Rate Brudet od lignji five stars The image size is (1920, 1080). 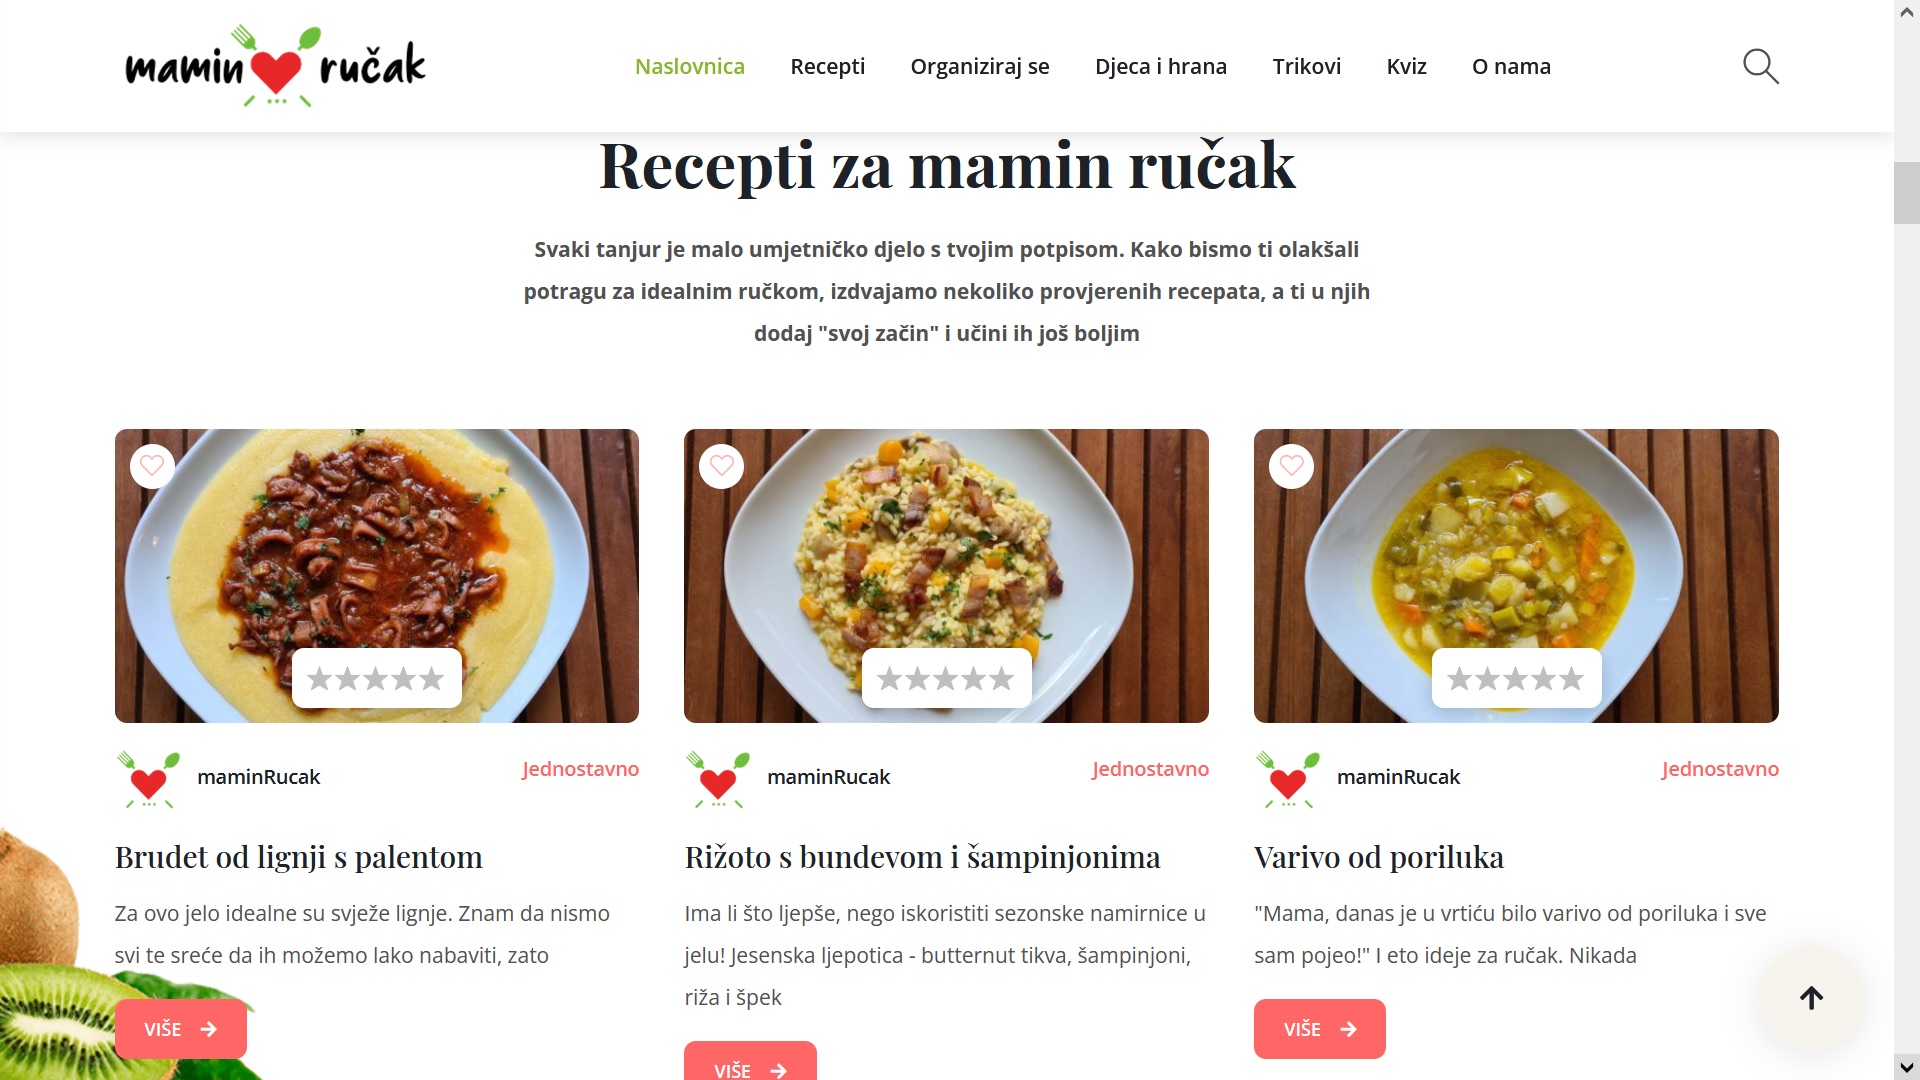[432, 679]
